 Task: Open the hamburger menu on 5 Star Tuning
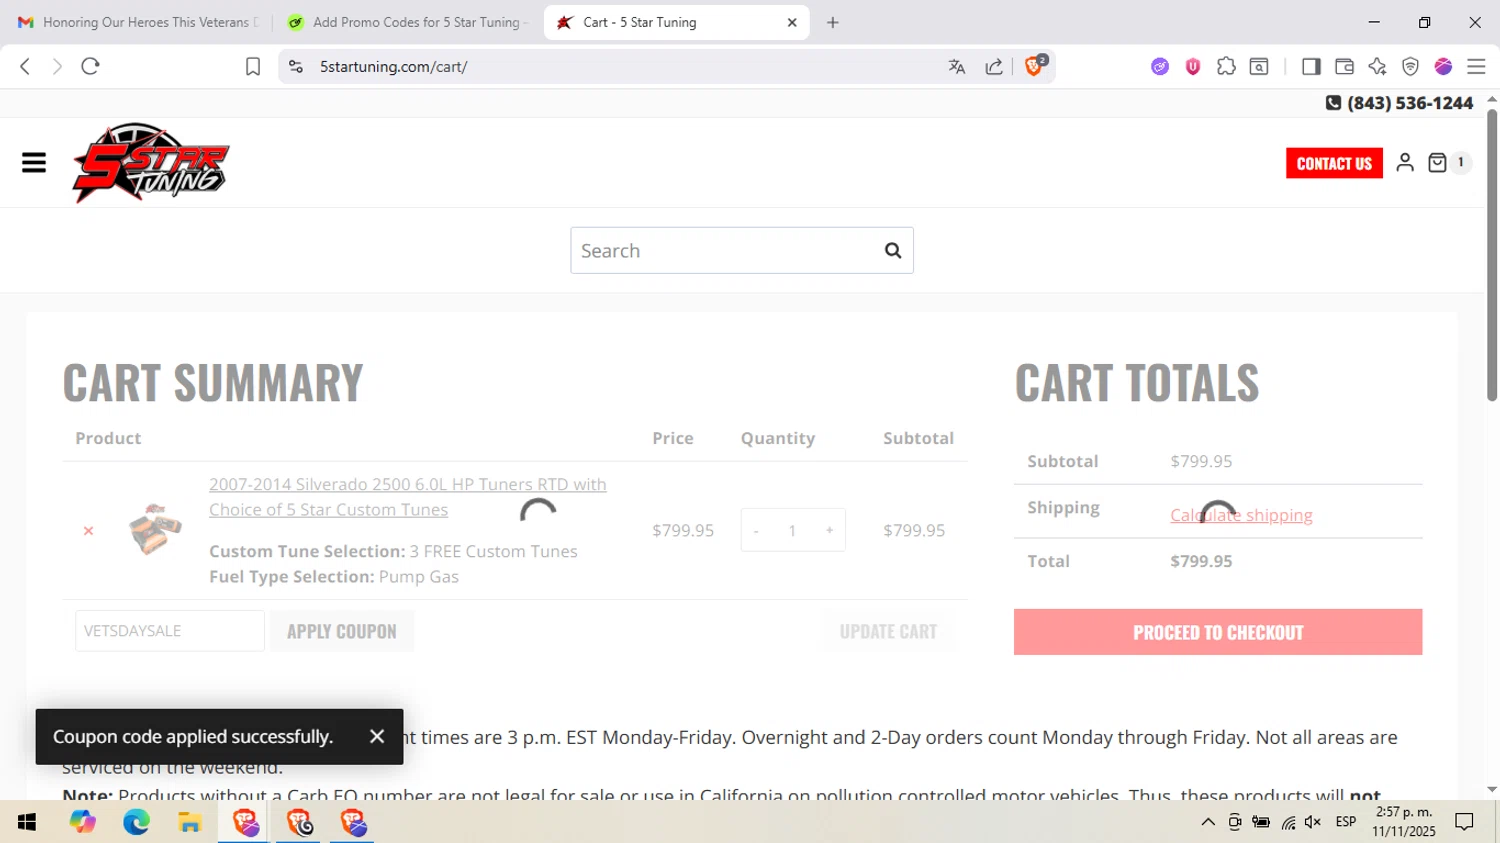click(x=34, y=162)
